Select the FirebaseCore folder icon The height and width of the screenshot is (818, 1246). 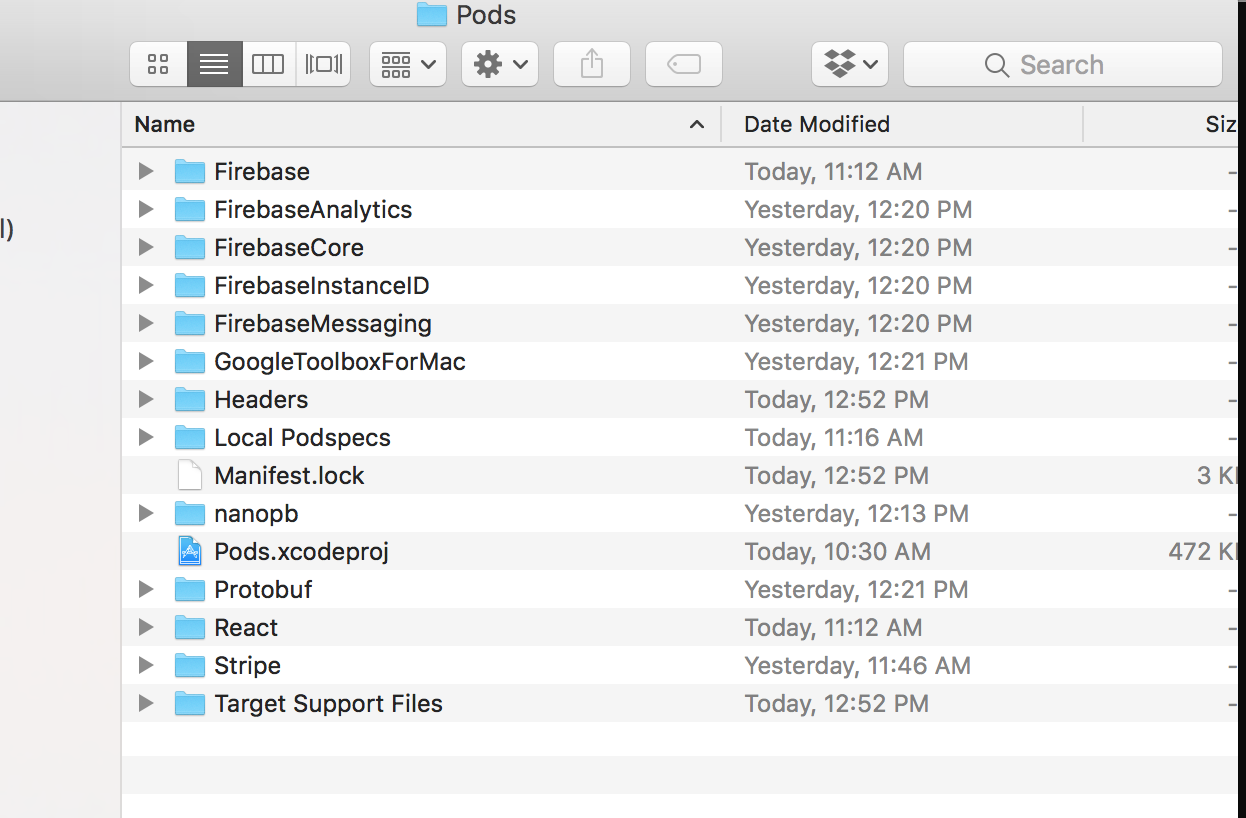pos(189,247)
